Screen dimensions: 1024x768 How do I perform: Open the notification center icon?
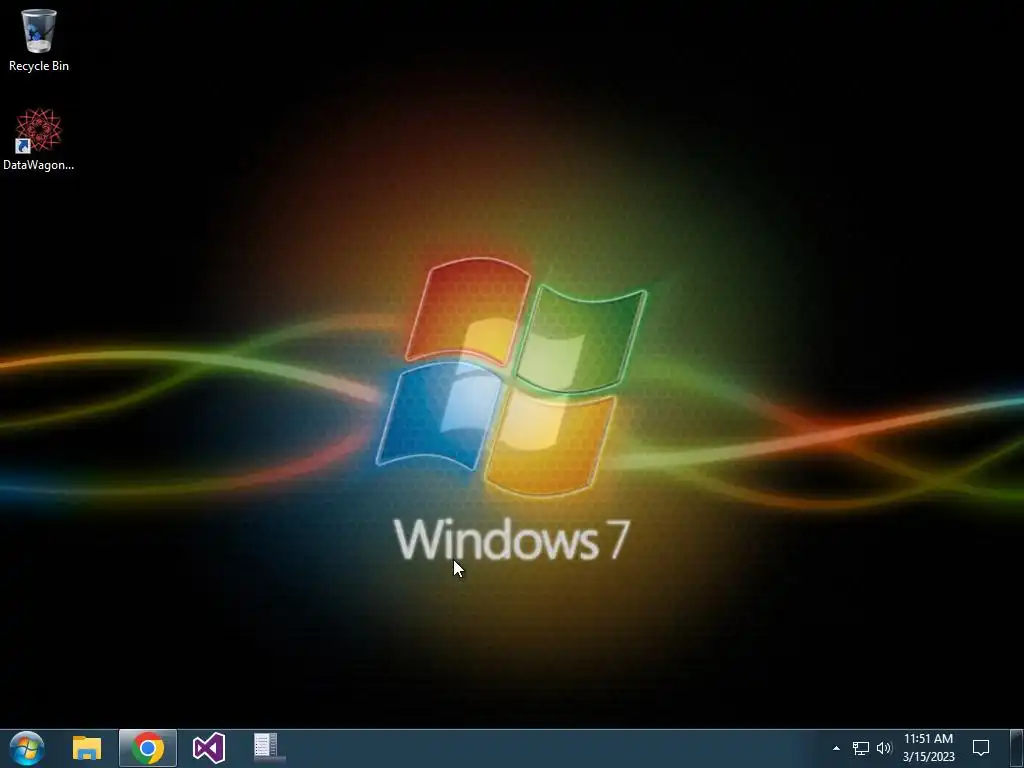981,748
